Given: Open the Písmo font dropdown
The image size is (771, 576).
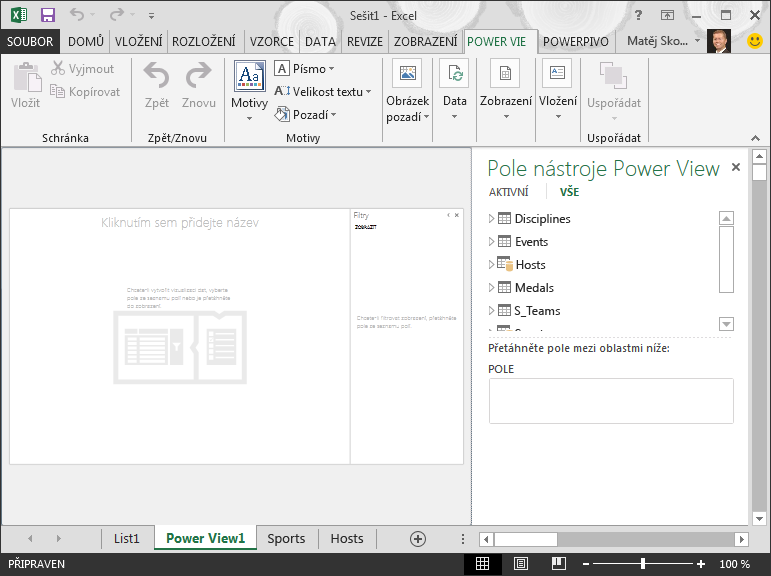Looking at the screenshot, I should [x=304, y=68].
